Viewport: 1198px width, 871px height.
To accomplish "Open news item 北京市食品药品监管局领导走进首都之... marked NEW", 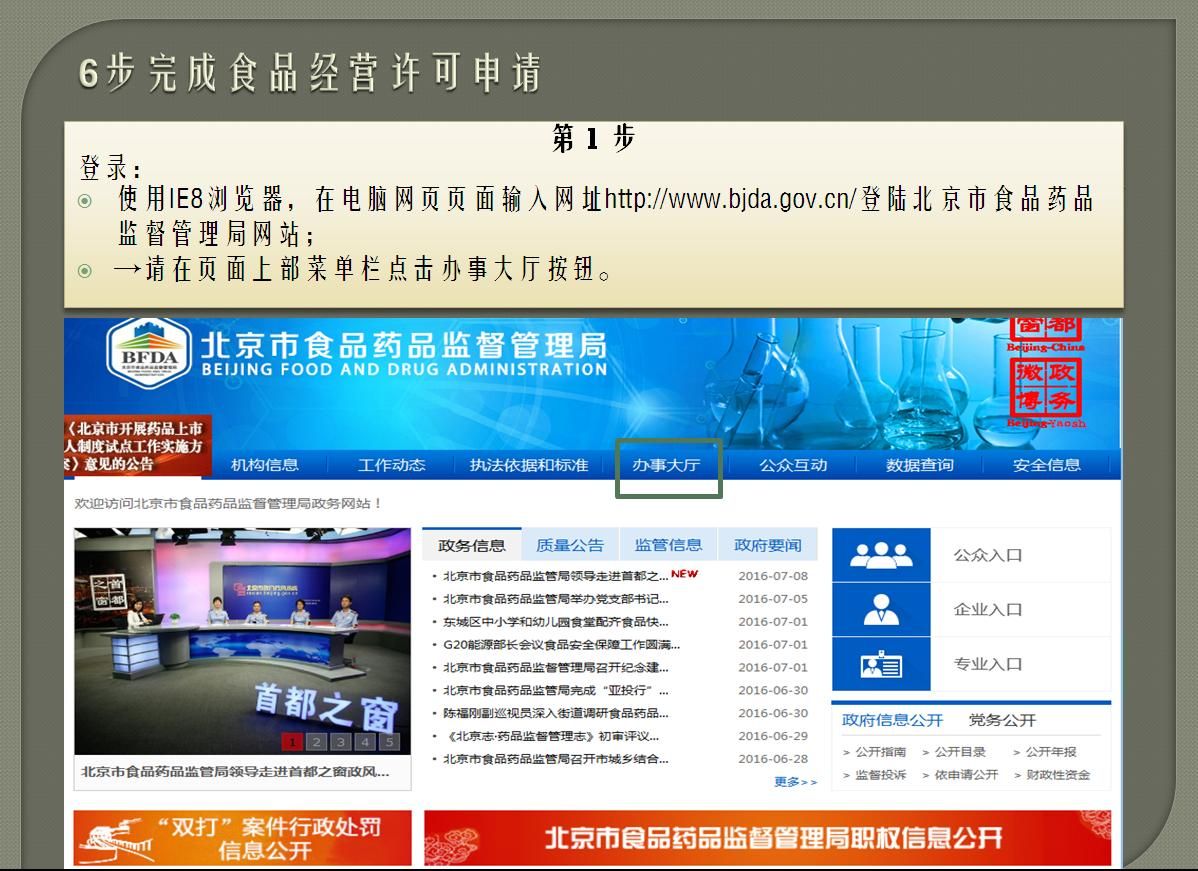I will [555, 575].
